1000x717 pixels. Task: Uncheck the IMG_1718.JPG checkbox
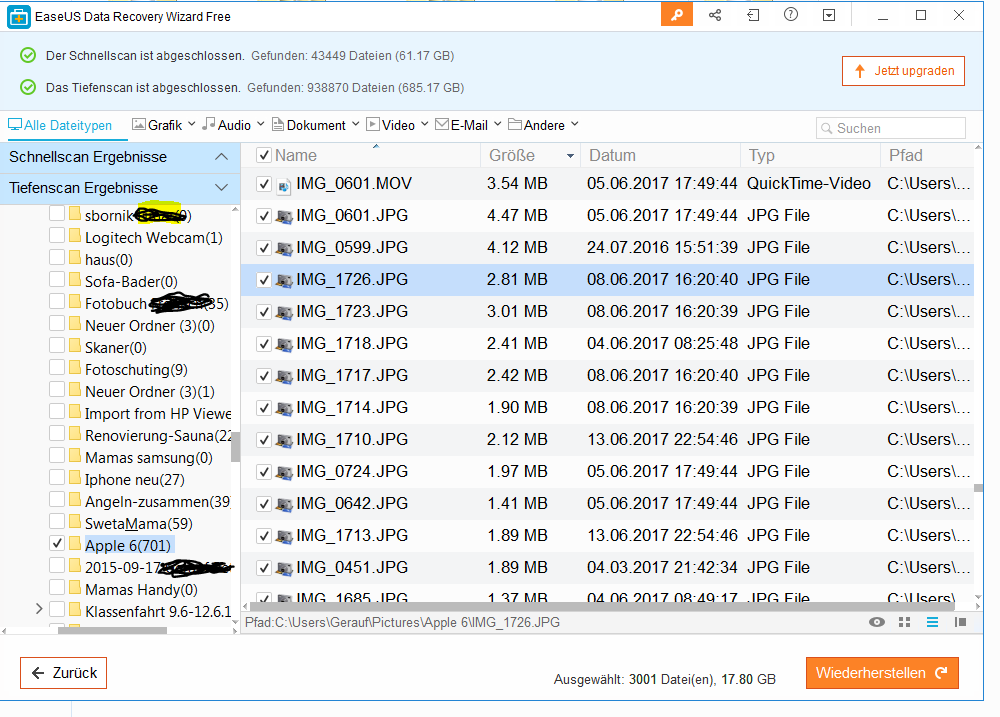263,344
